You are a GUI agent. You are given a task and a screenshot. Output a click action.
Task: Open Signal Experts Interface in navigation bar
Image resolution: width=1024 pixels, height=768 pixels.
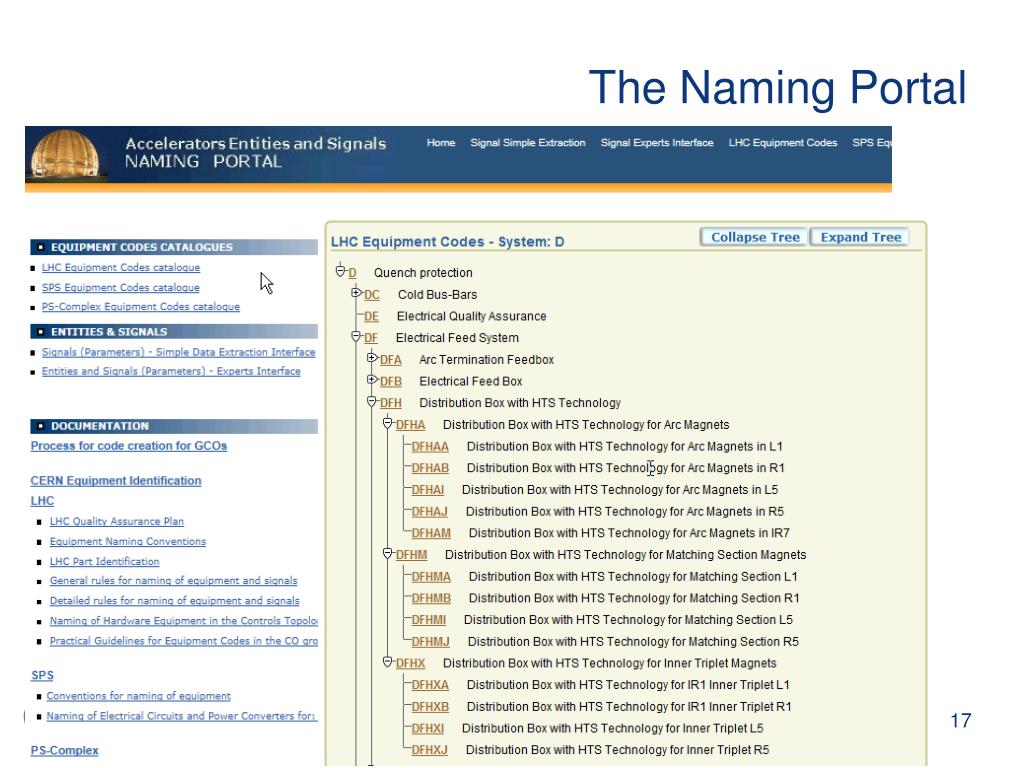pos(657,142)
